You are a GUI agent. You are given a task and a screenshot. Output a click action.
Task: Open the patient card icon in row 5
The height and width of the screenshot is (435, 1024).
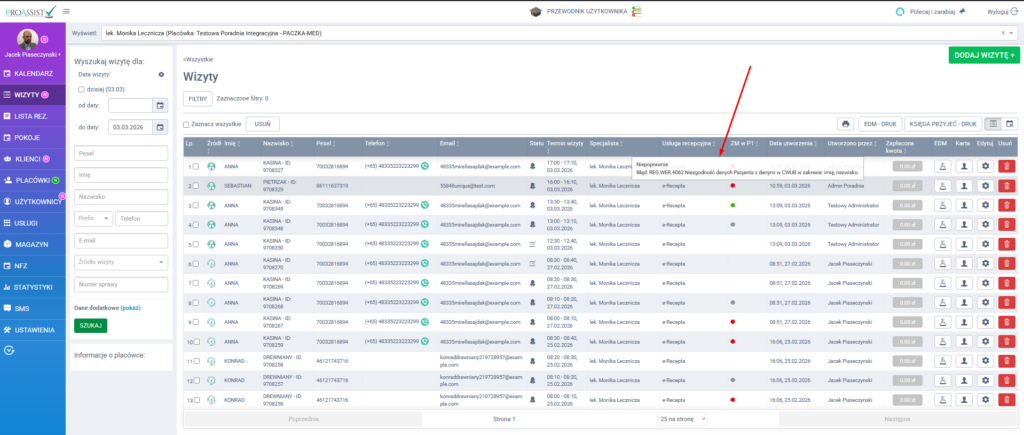pyautogui.click(x=963, y=244)
